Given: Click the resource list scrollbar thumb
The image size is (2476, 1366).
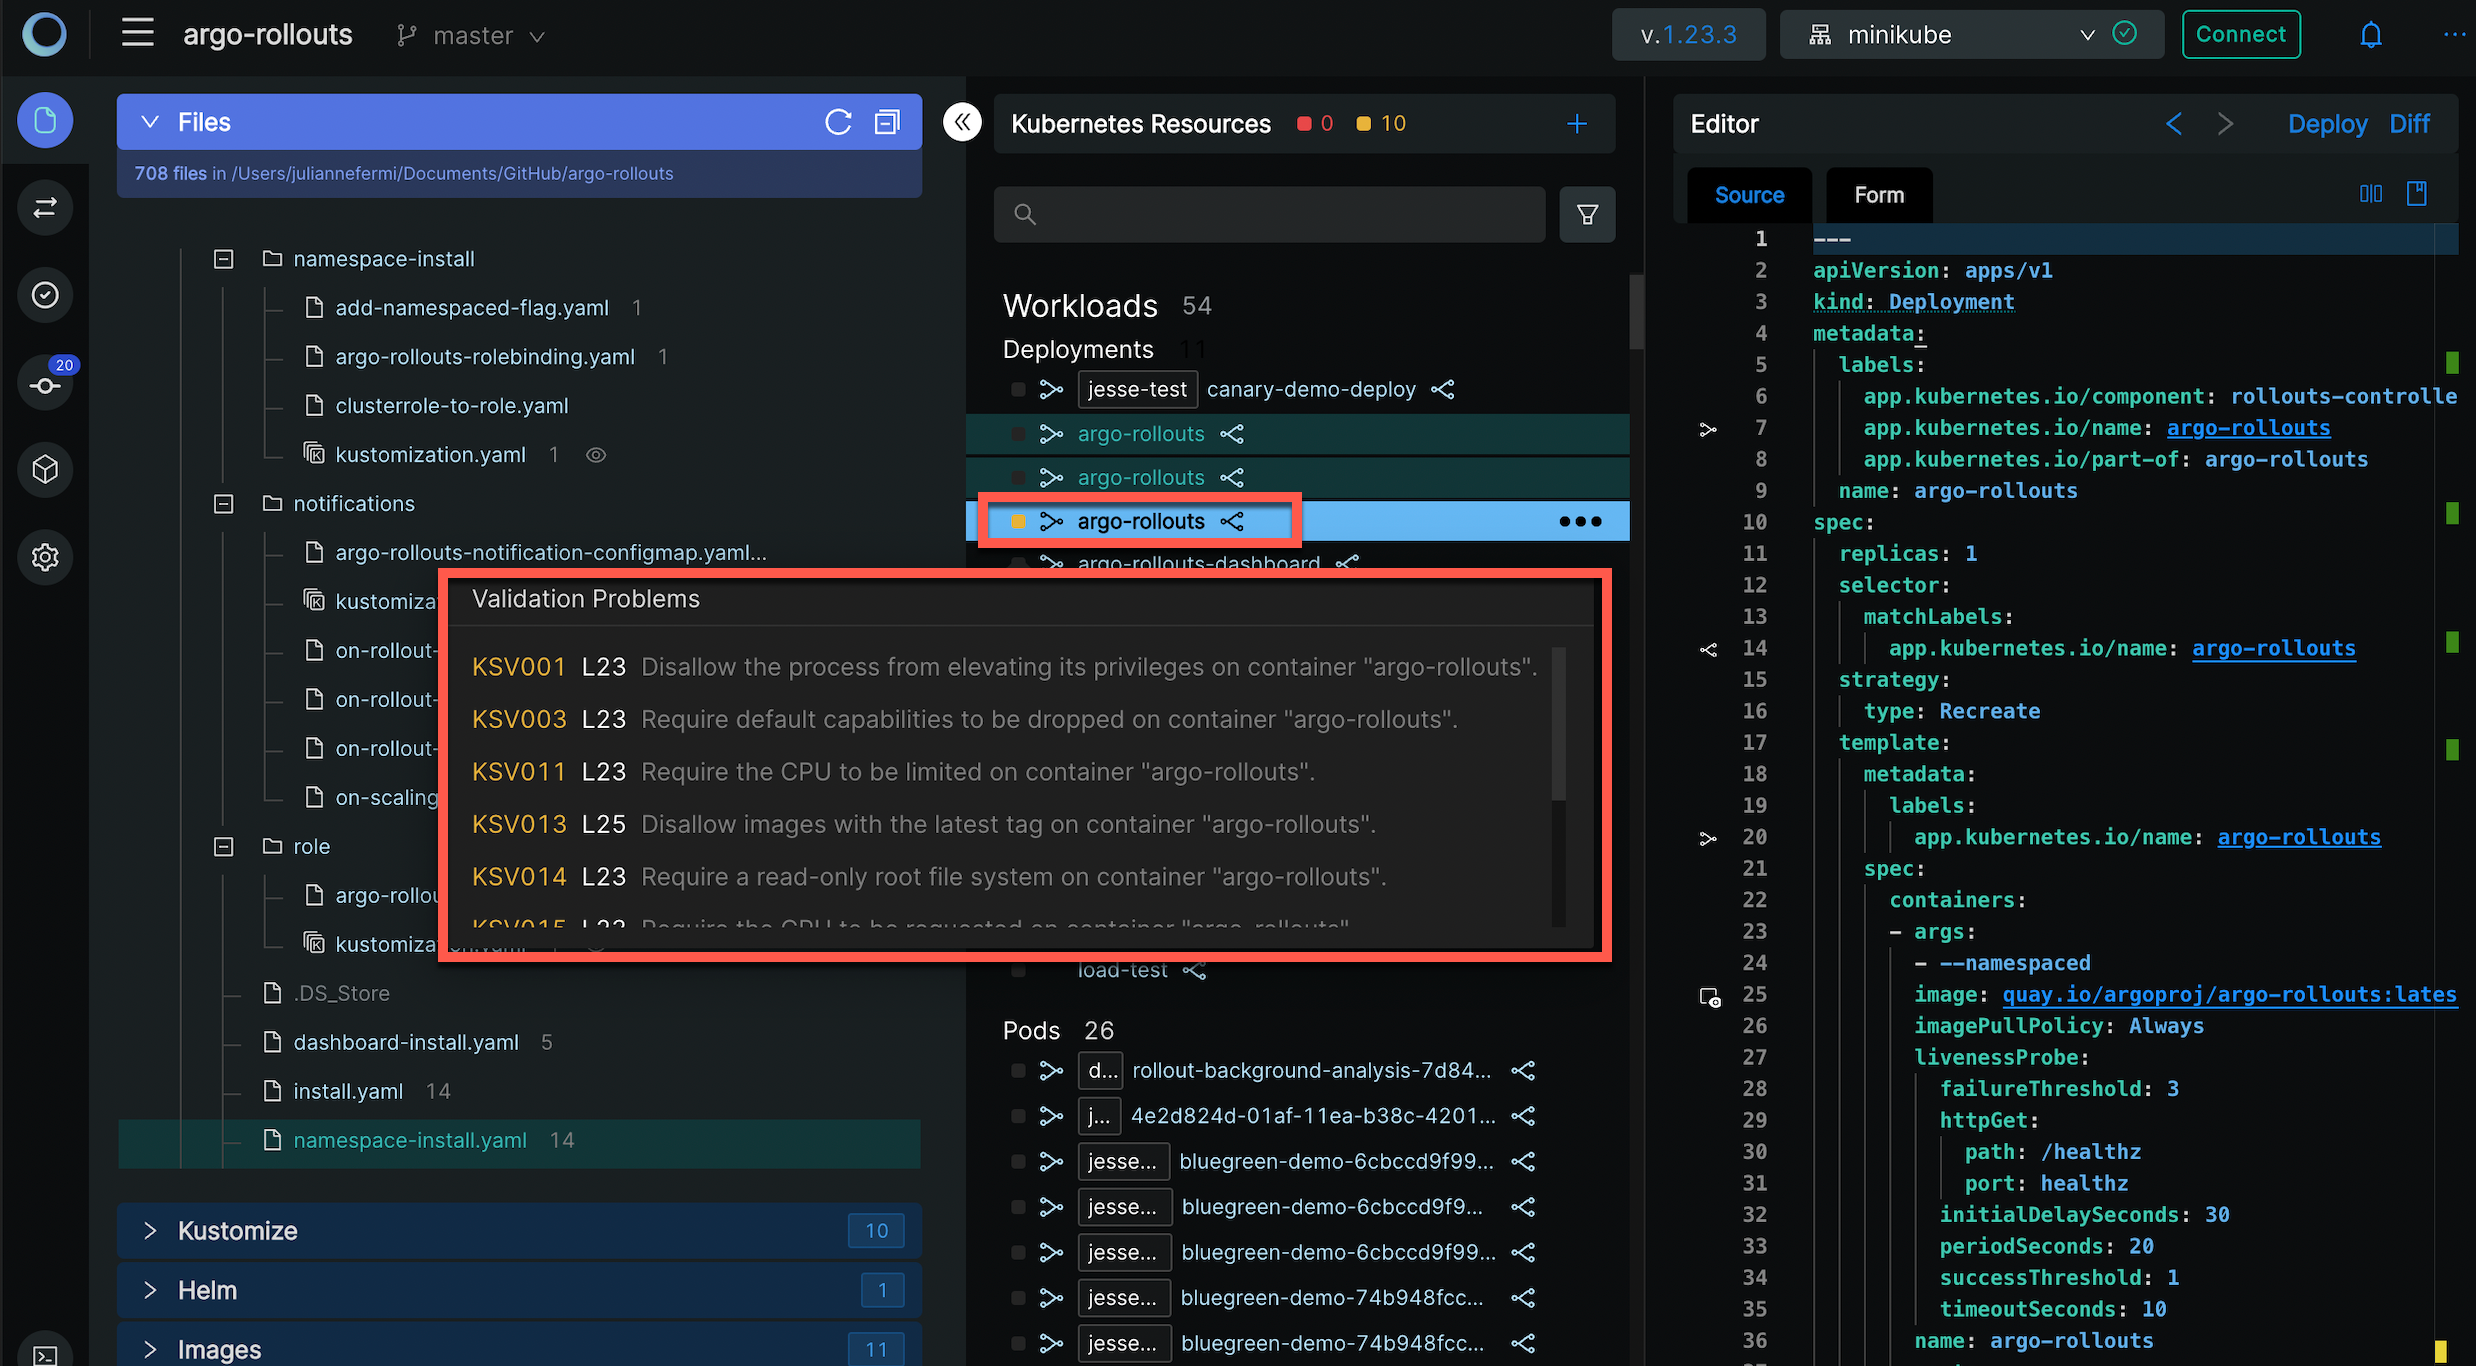Looking at the screenshot, I should 1636,312.
